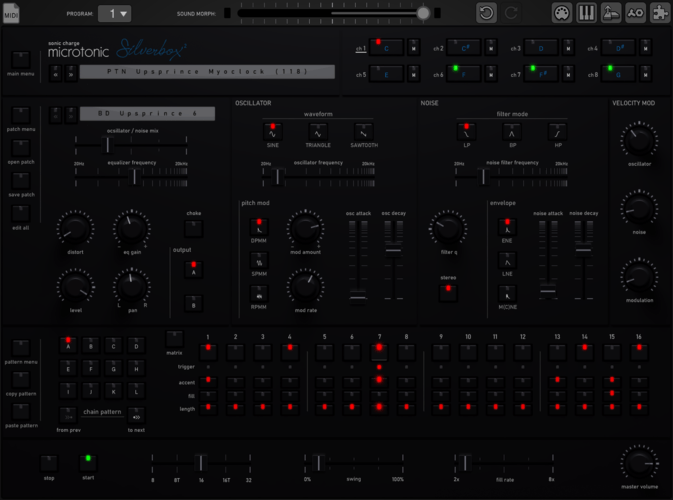Screen dimensions: 673x500
Task: Toggle the edit all button
Action: (21, 213)
